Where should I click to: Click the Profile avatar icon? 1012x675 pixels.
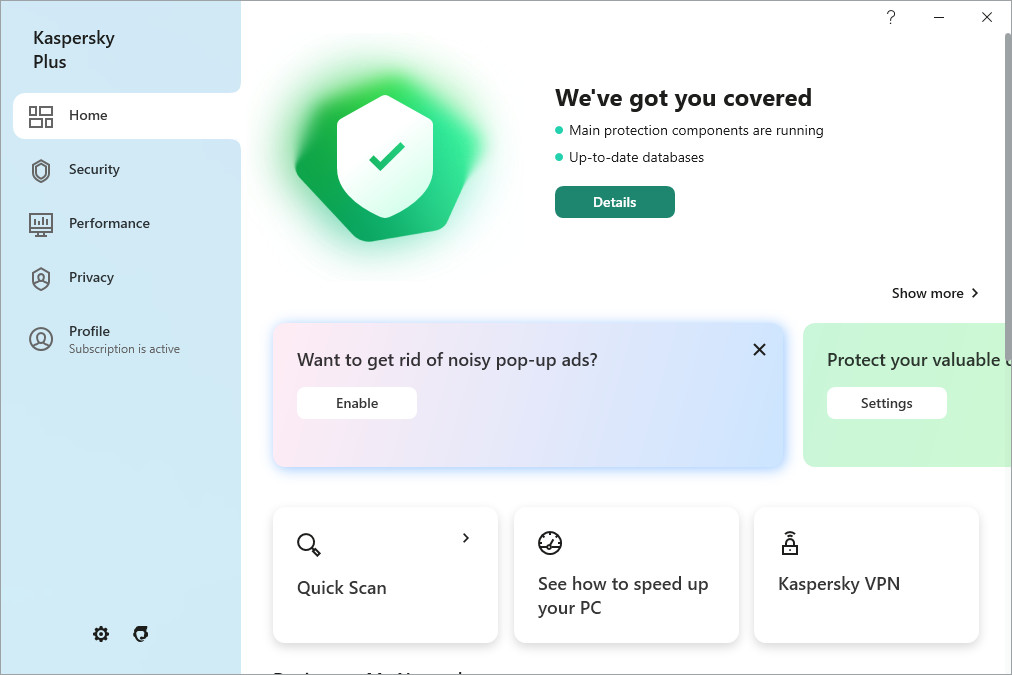41,339
